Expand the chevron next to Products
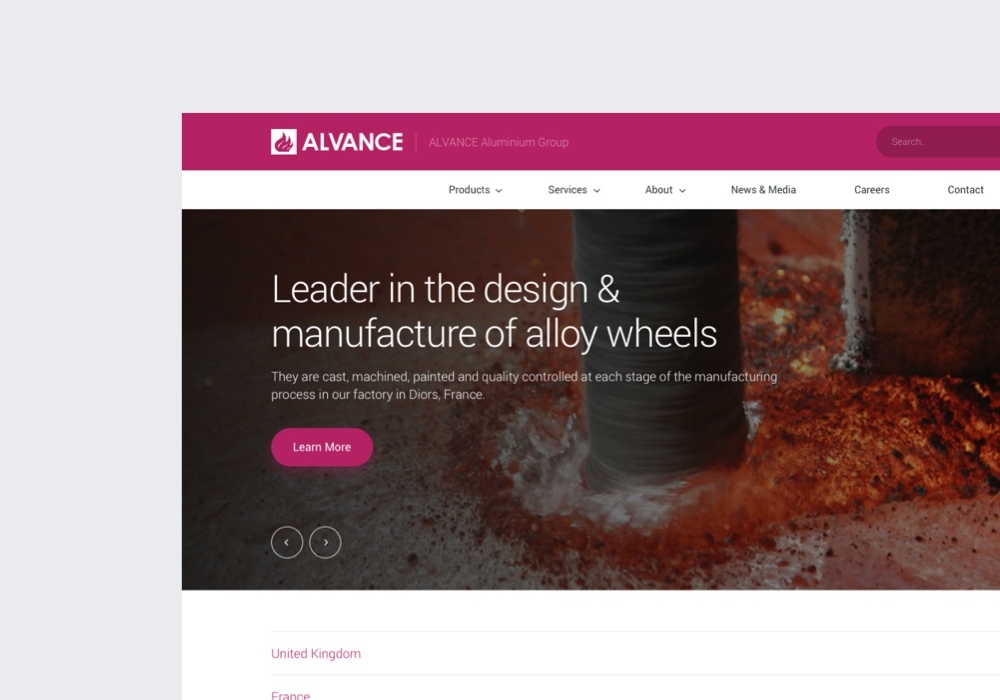 (499, 191)
